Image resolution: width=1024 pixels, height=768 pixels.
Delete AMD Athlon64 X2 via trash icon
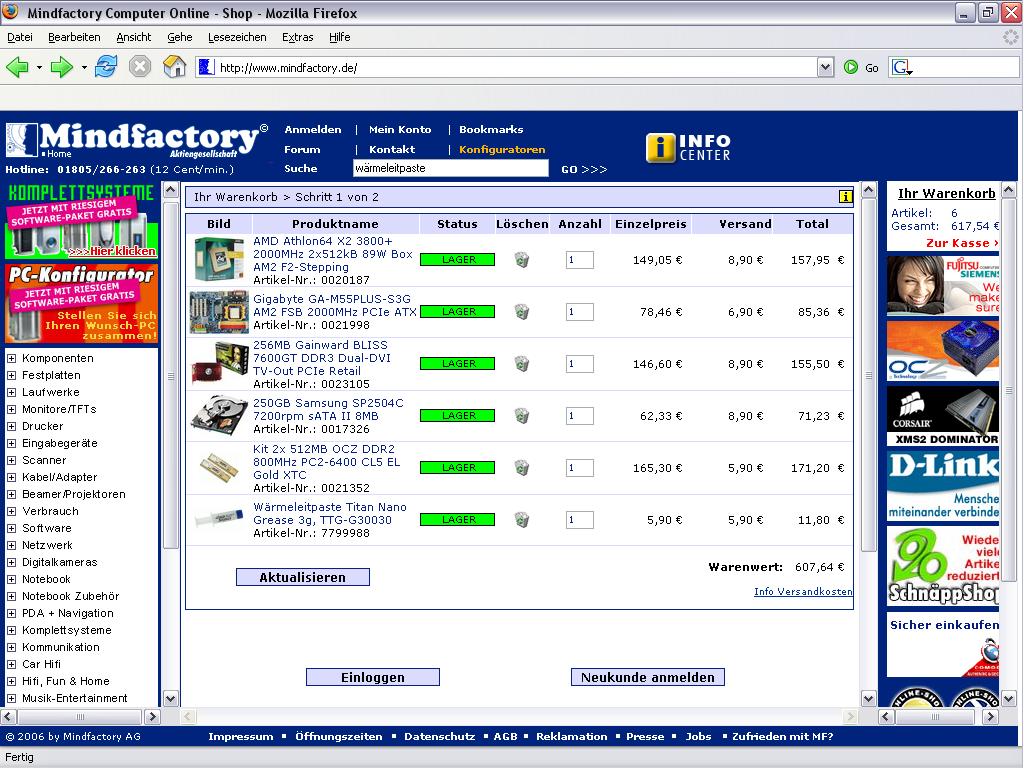tap(522, 260)
